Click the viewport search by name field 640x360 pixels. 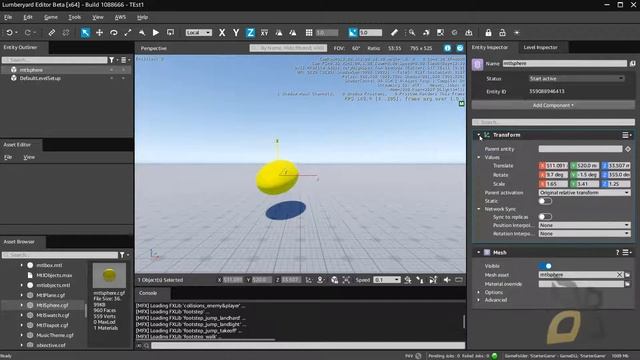[x=289, y=48]
